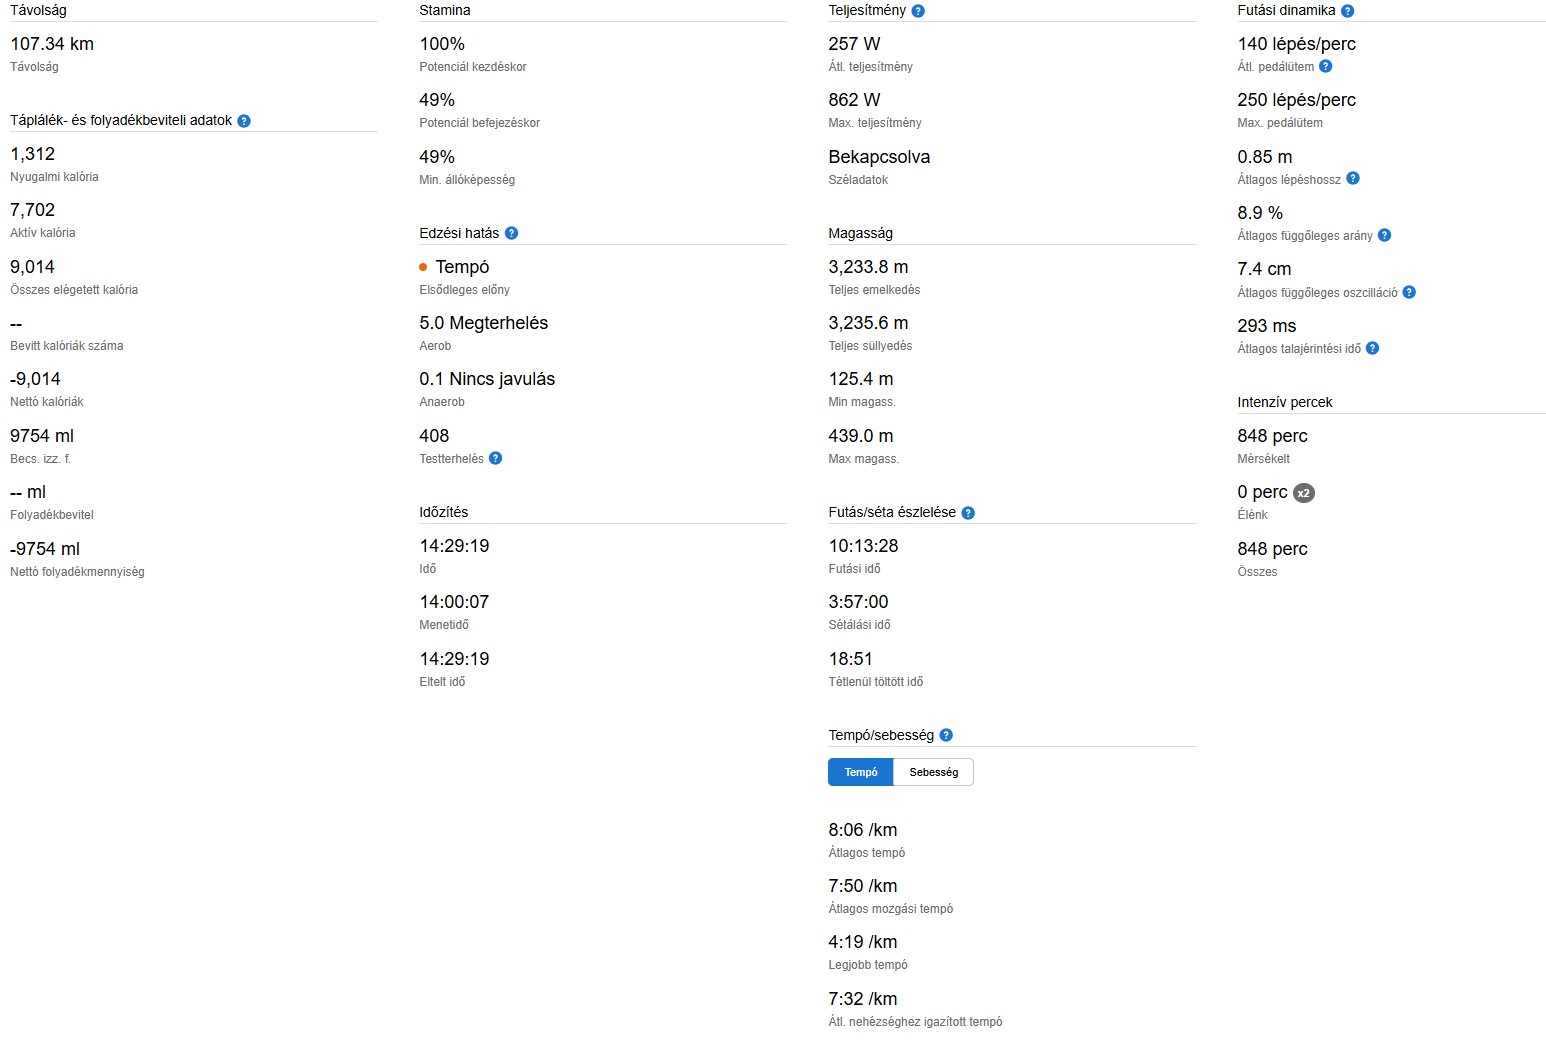Open Átlagos talajérintési idő info icon
Viewport: 1546px width, 1046px height.
pyautogui.click(x=1372, y=349)
